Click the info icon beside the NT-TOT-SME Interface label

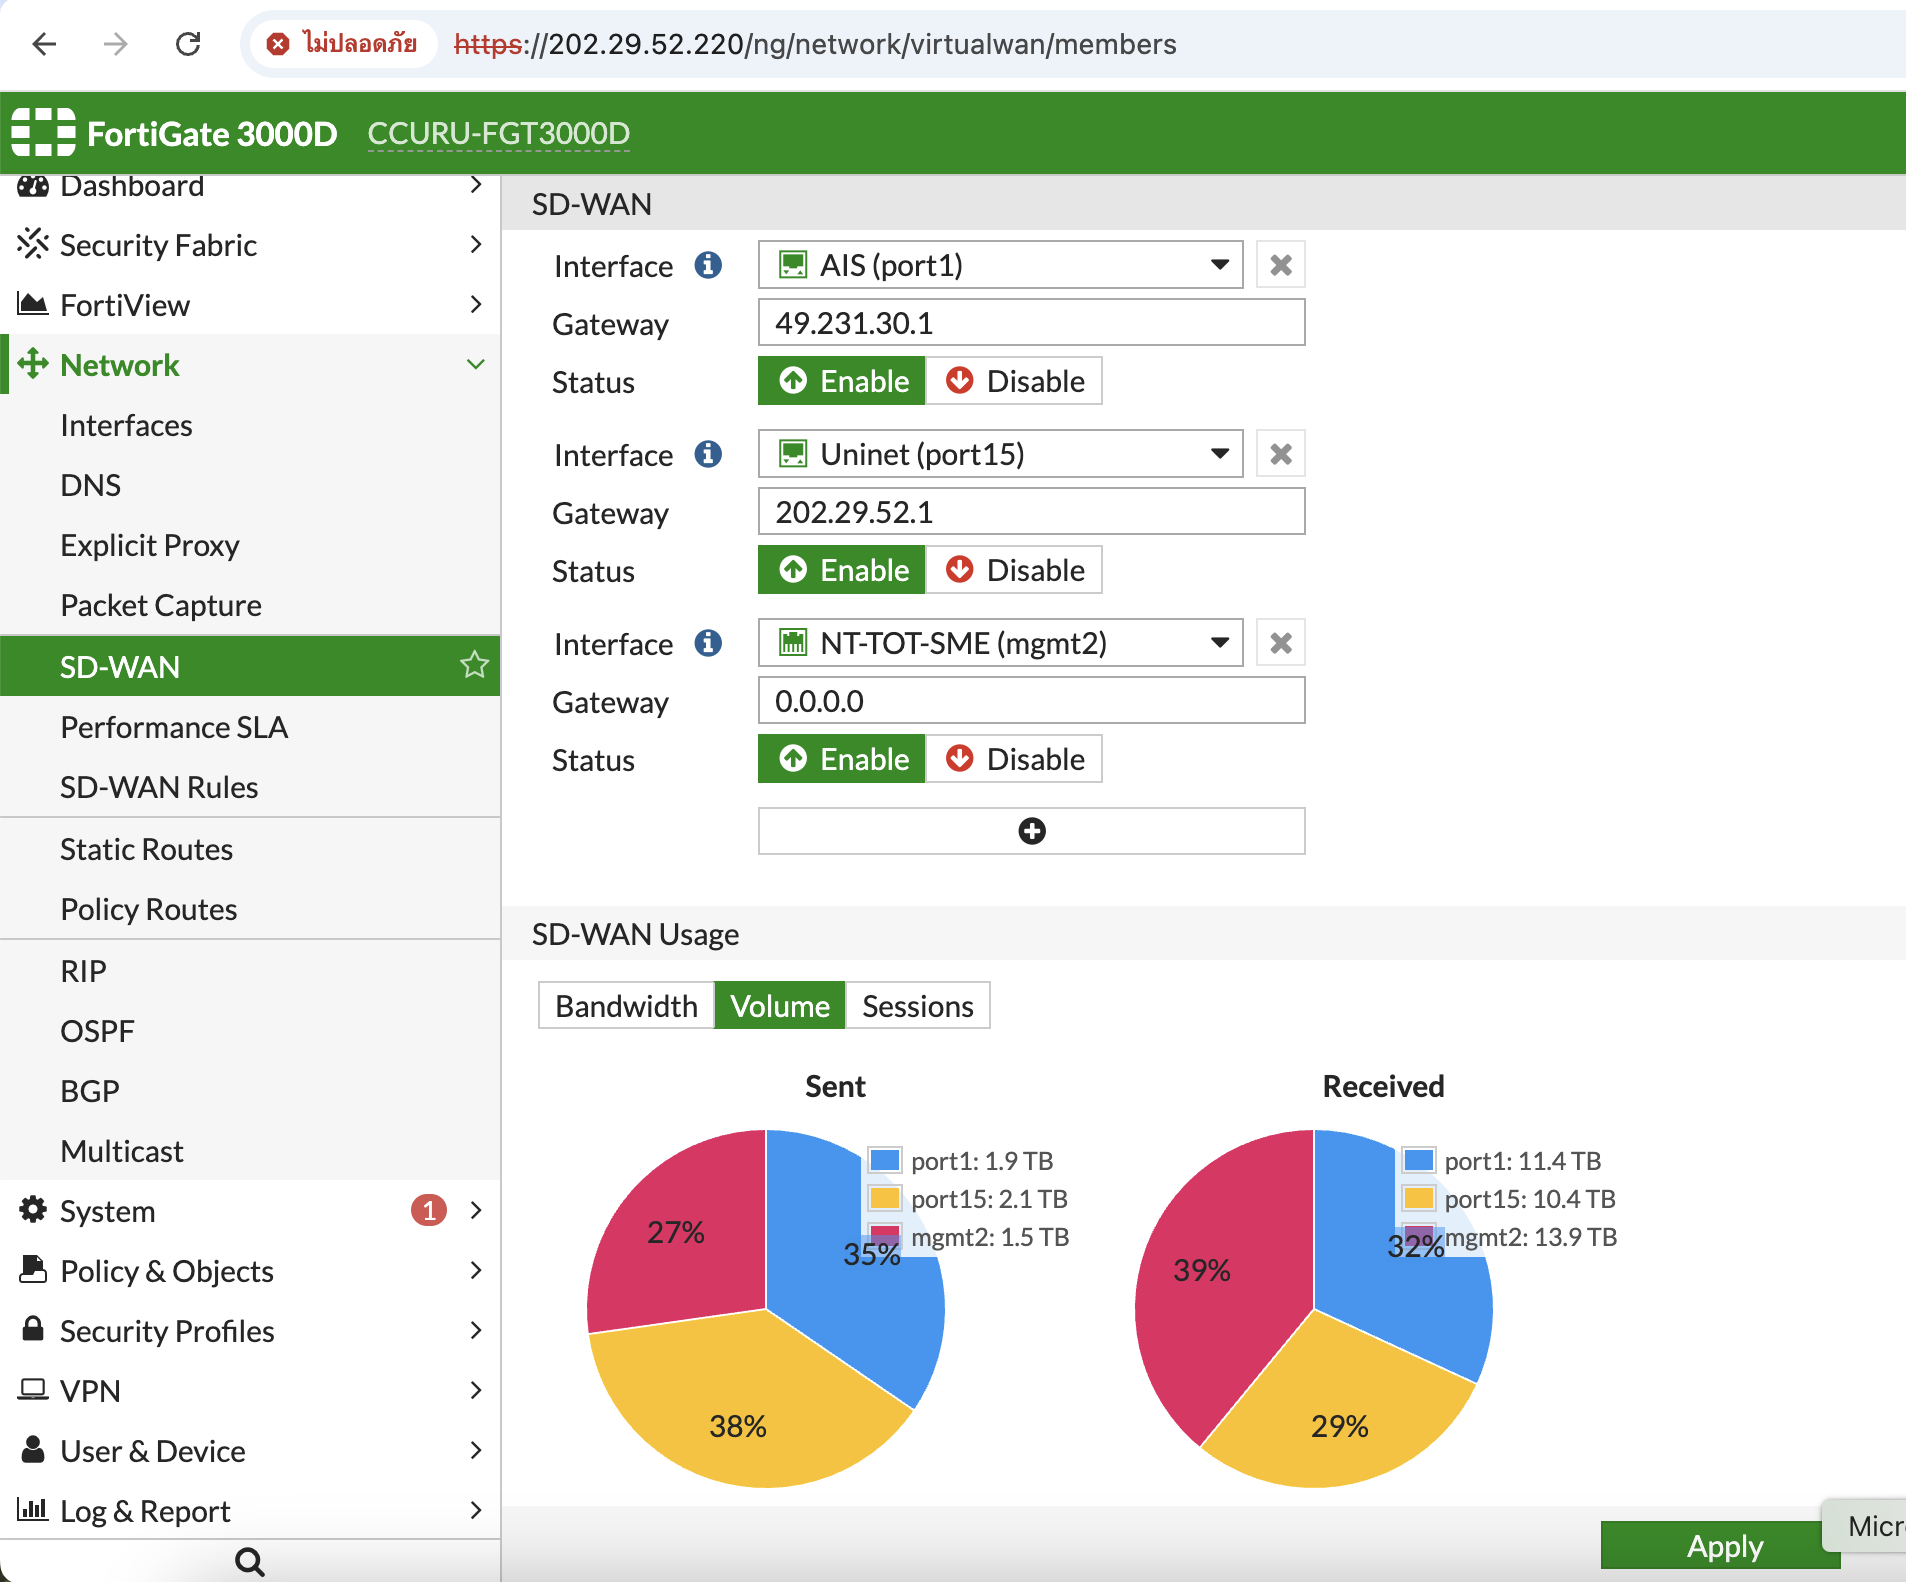[708, 643]
